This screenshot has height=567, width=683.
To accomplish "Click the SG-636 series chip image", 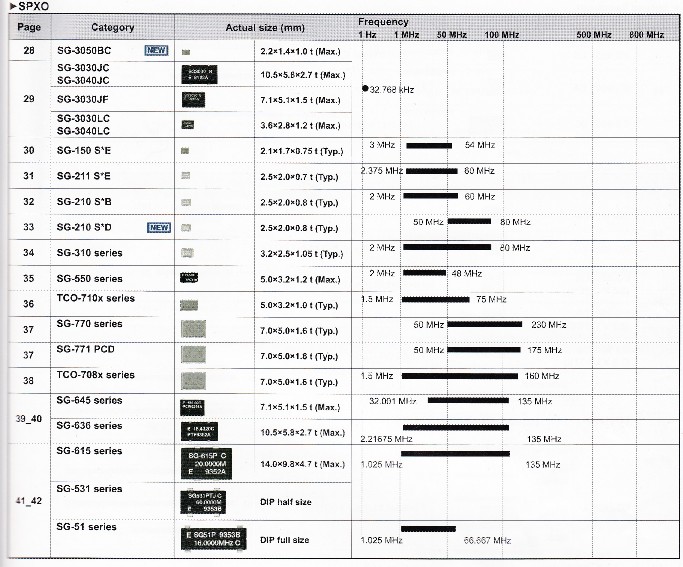I will [199, 431].
